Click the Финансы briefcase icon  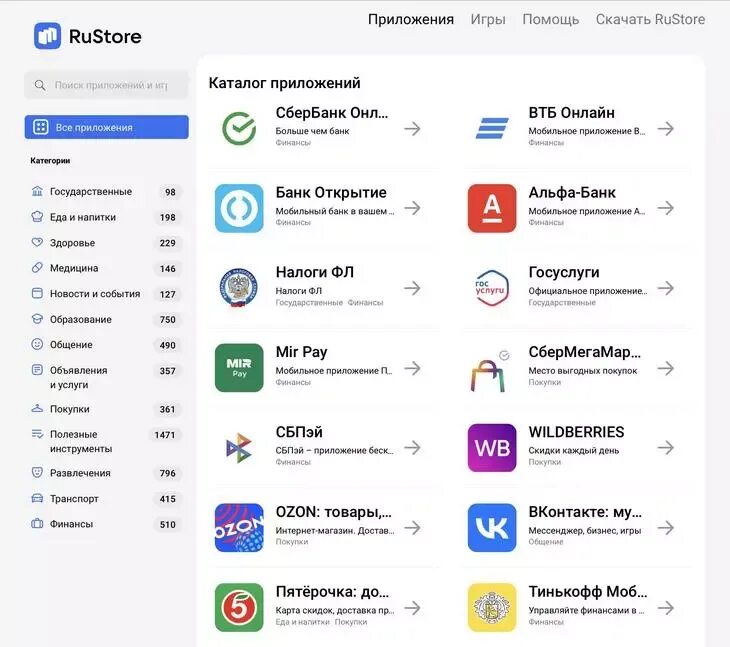pyautogui.click(x=37, y=524)
